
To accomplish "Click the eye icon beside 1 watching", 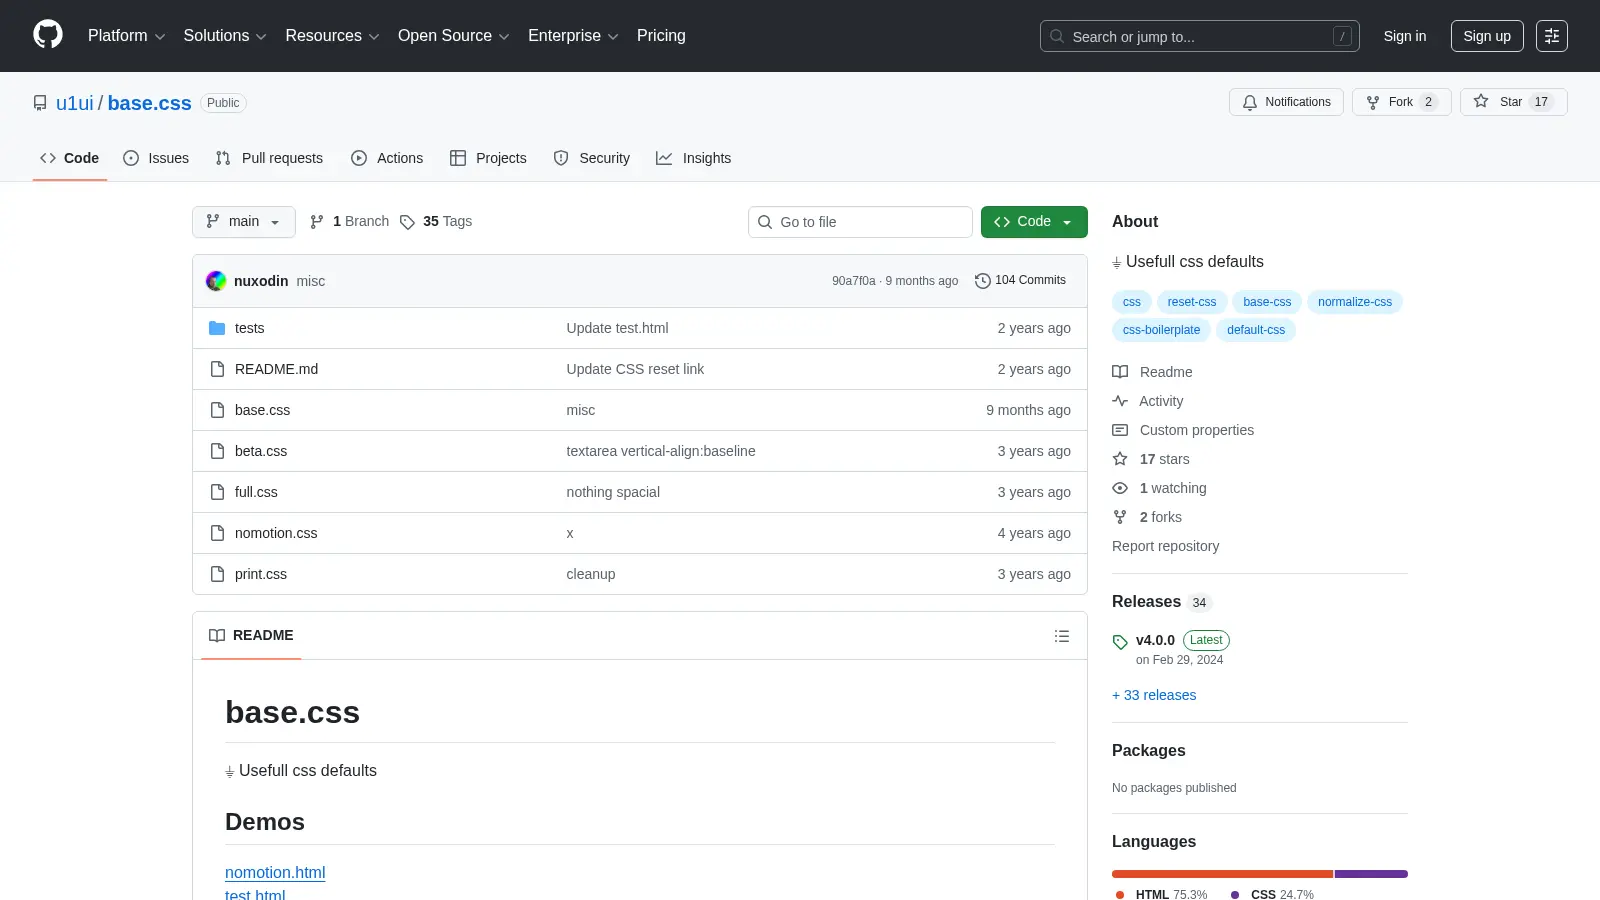I will pyautogui.click(x=1120, y=488).
